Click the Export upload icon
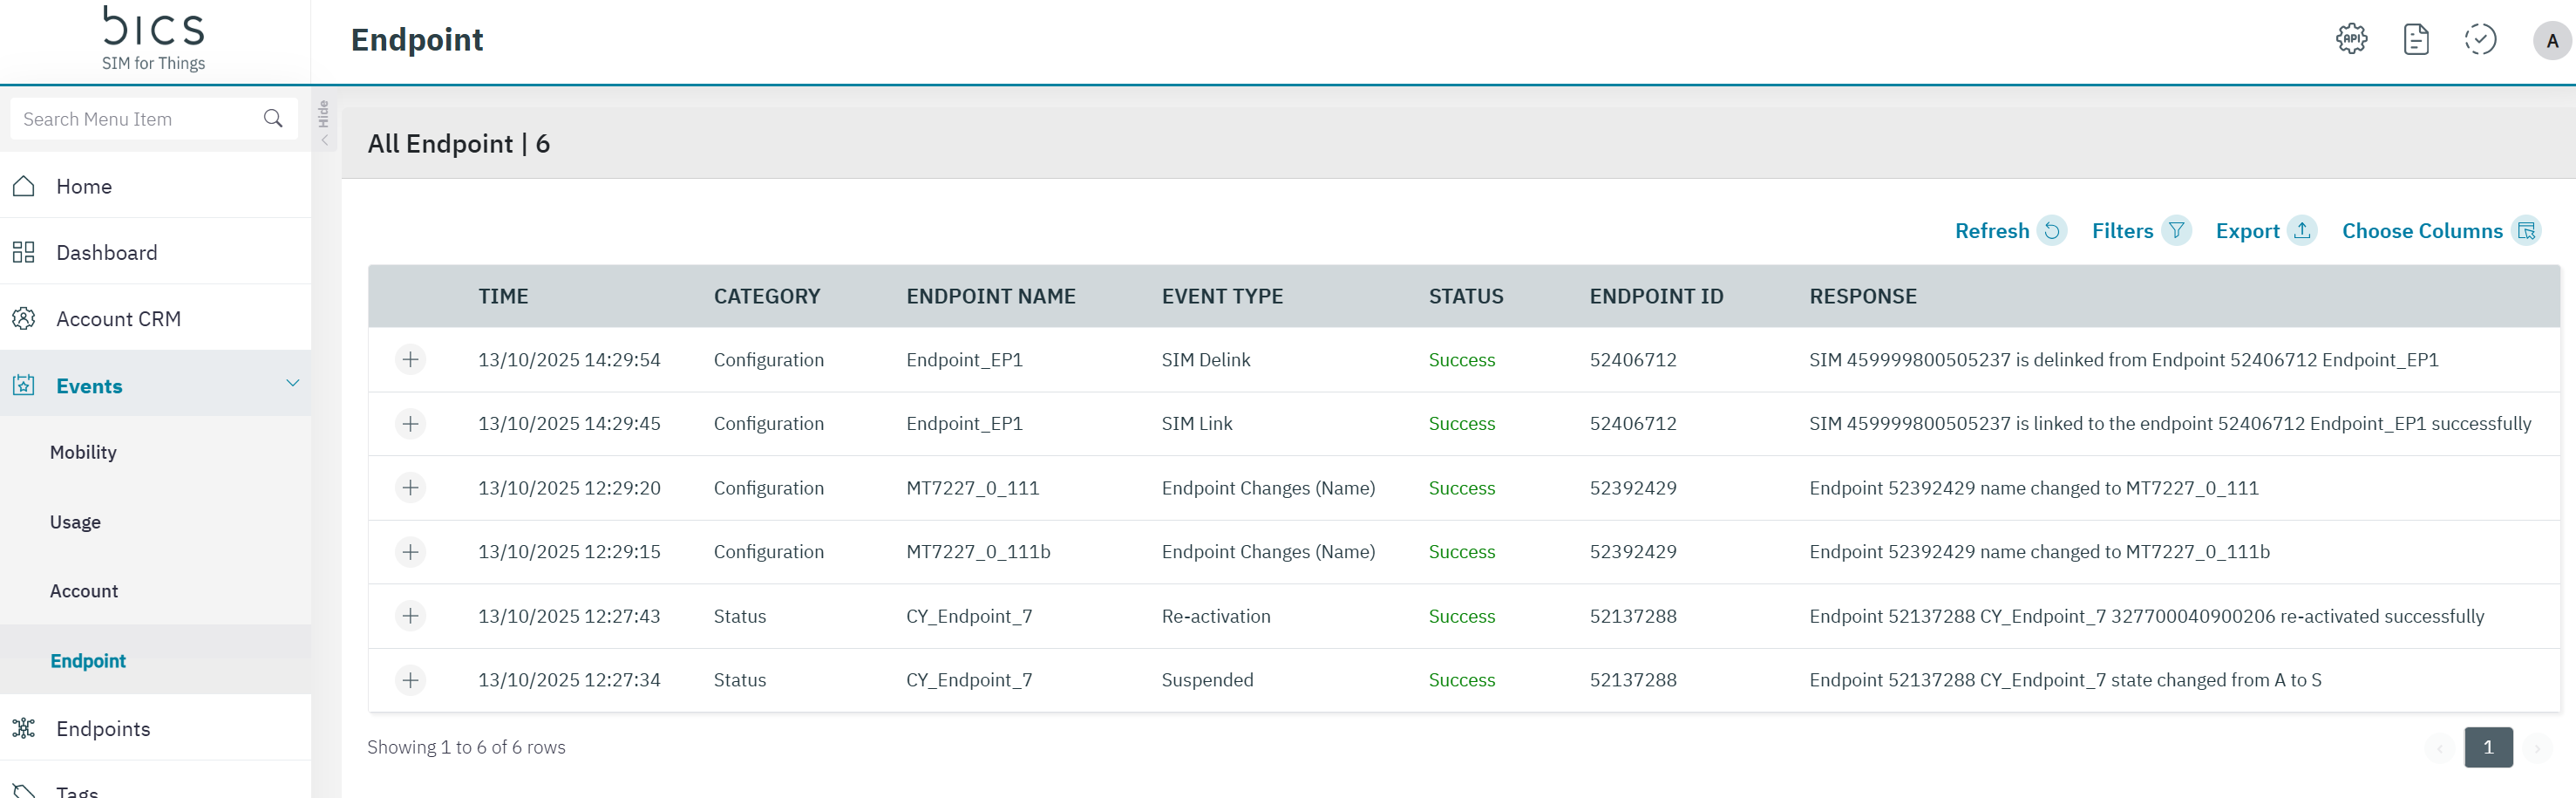The image size is (2576, 798). click(x=2302, y=231)
